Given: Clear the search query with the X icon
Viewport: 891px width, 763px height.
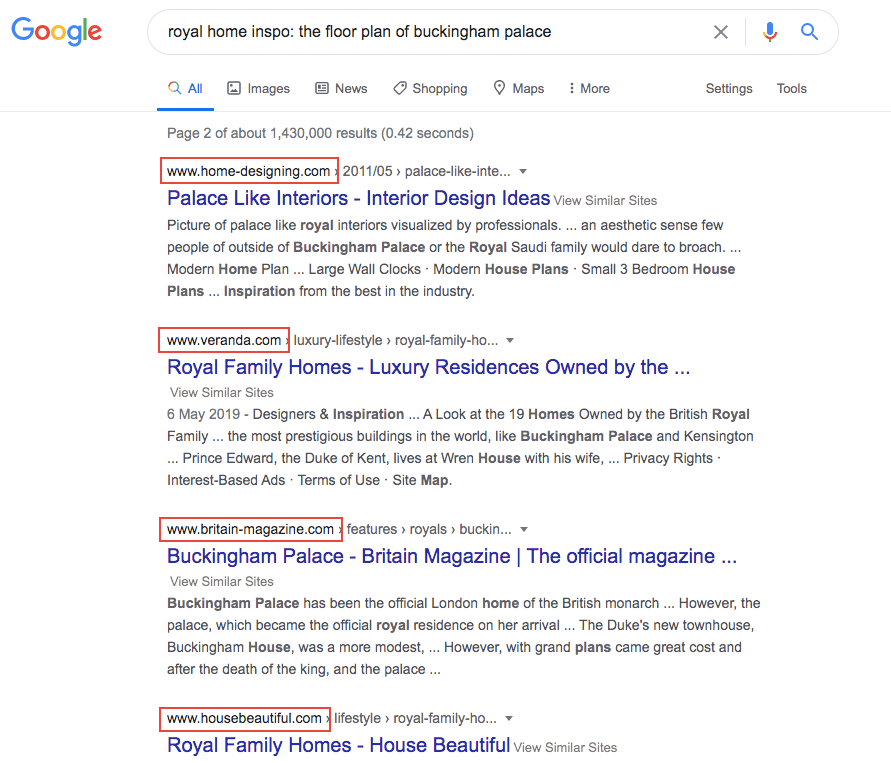Looking at the screenshot, I should 721,32.
